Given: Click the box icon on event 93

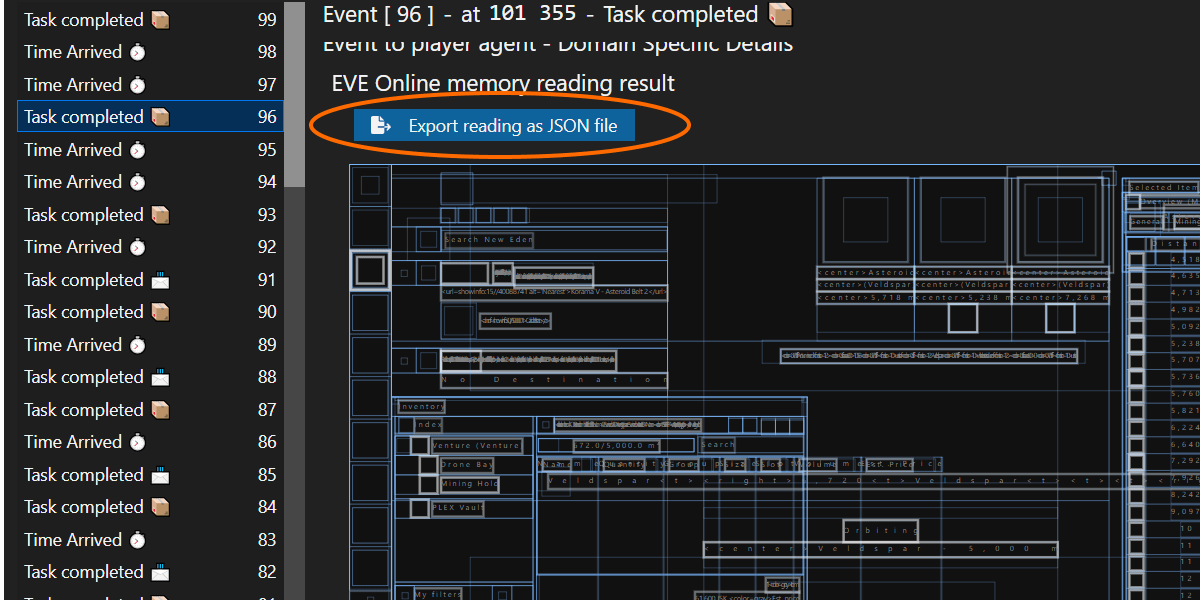Looking at the screenshot, I should (160, 215).
